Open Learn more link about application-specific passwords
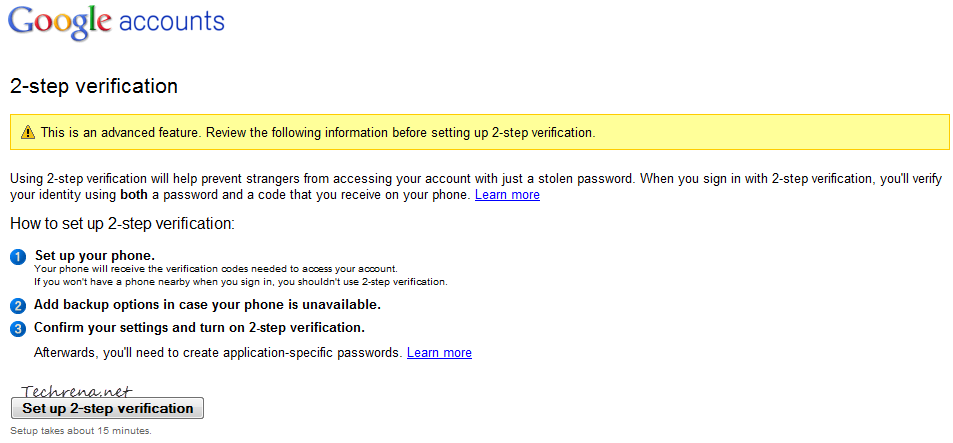The width and height of the screenshot is (953, 443). (439, 352)
